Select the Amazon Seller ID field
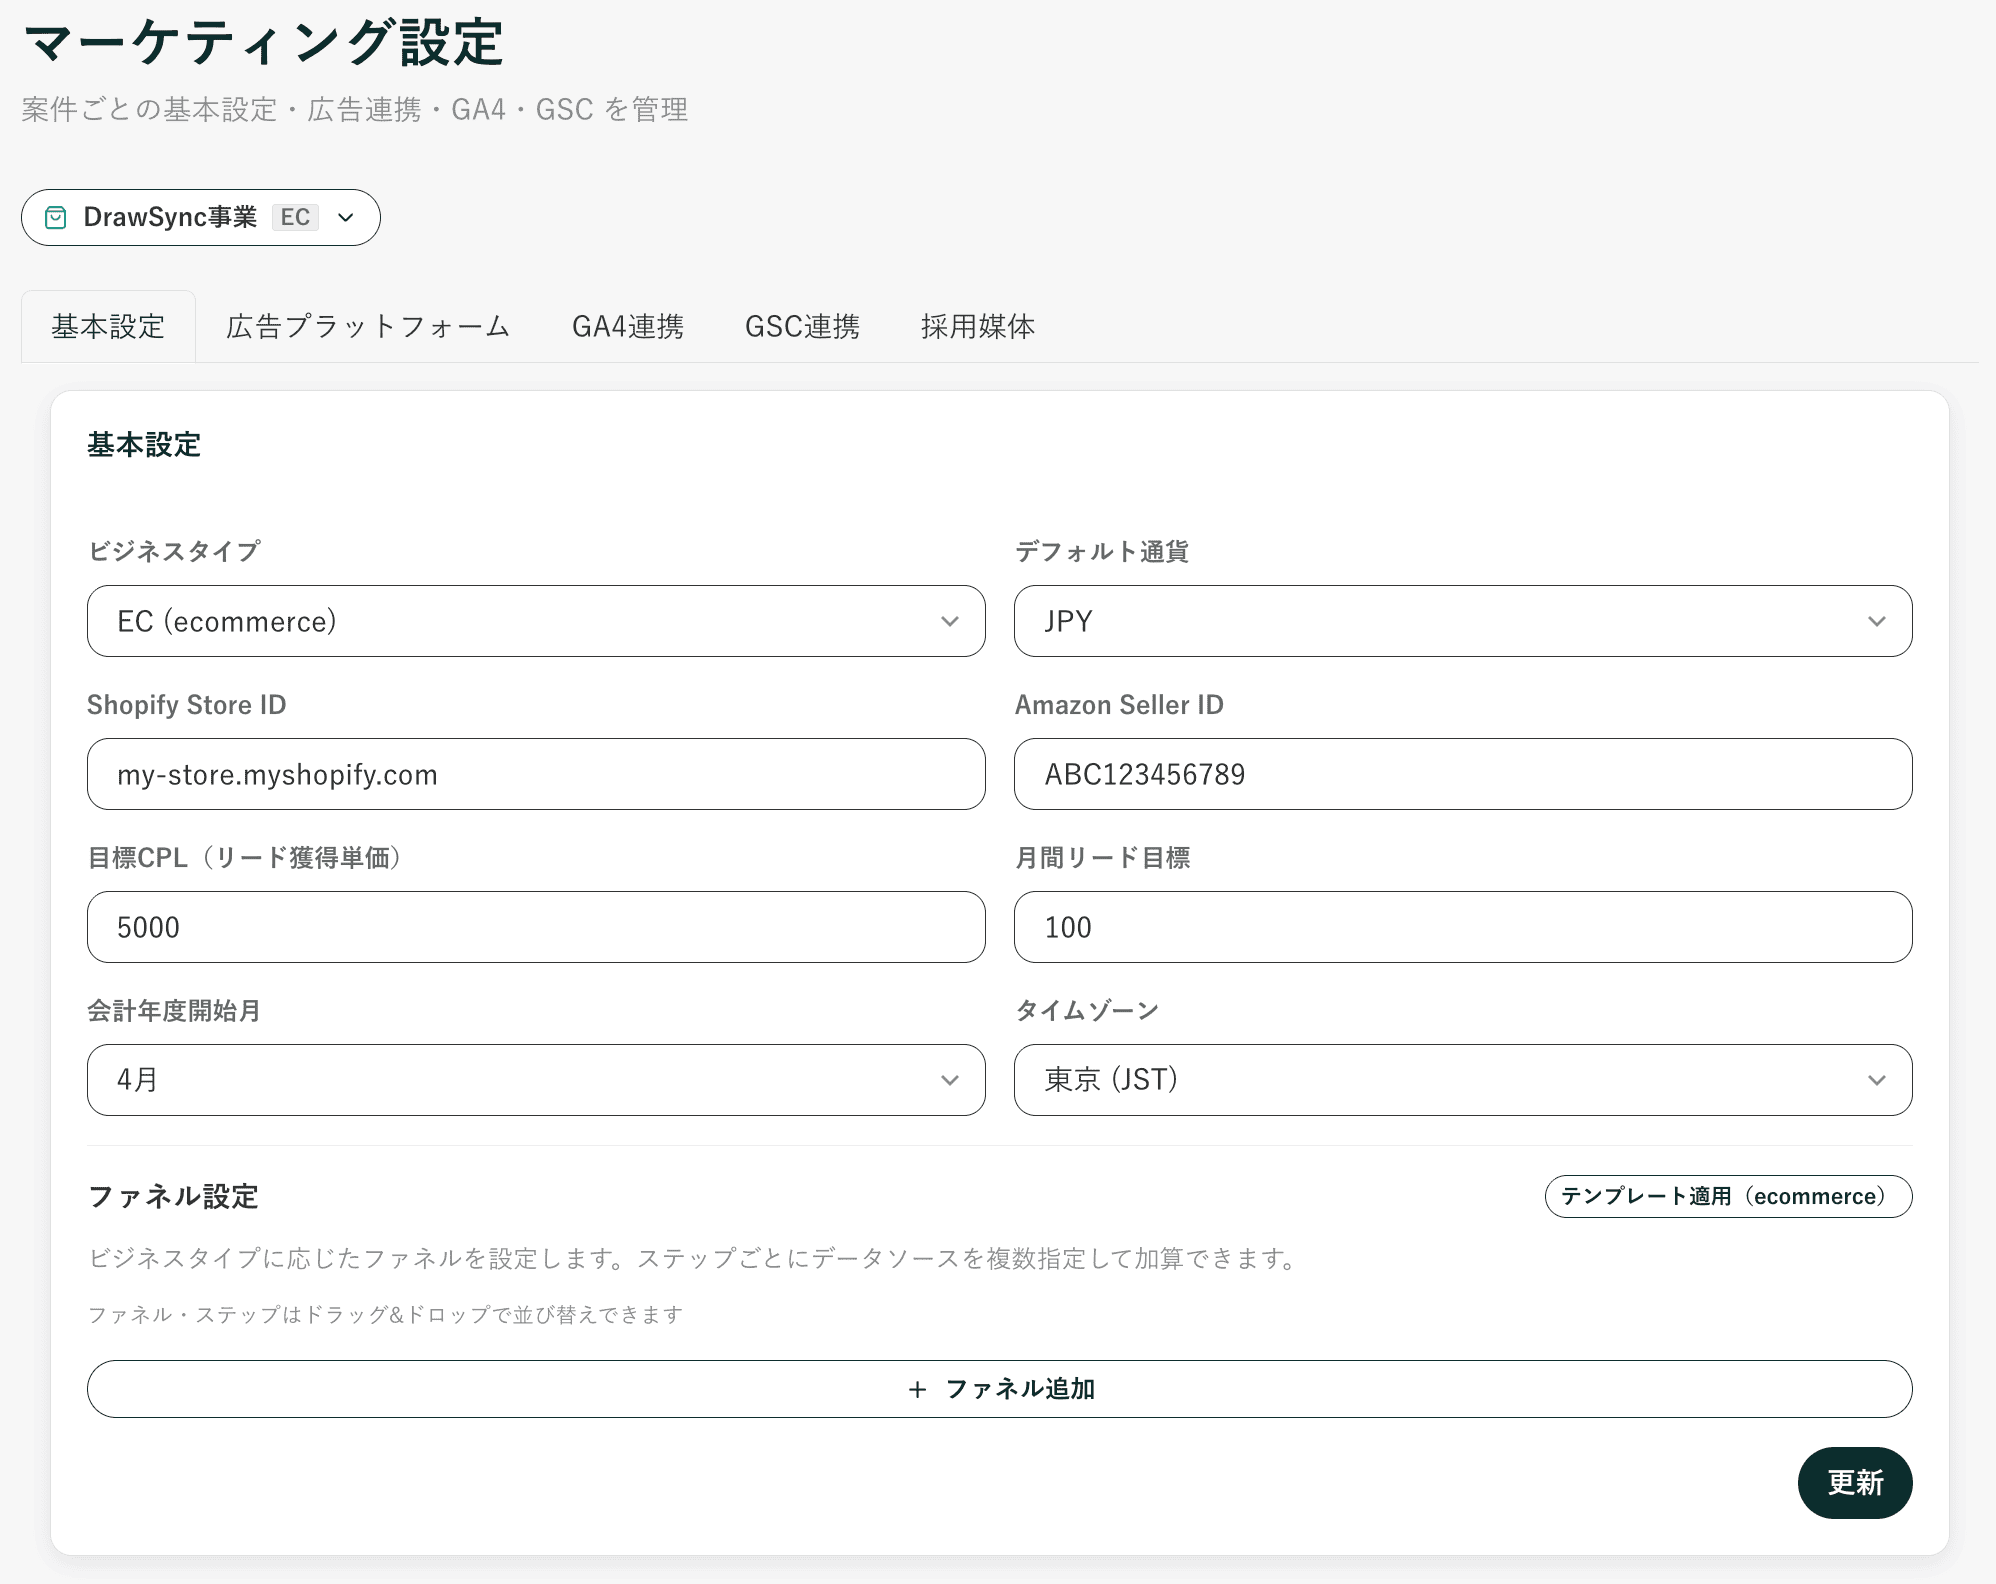Screen dimensions: 1996x1584 click(x=1462, y=774)
